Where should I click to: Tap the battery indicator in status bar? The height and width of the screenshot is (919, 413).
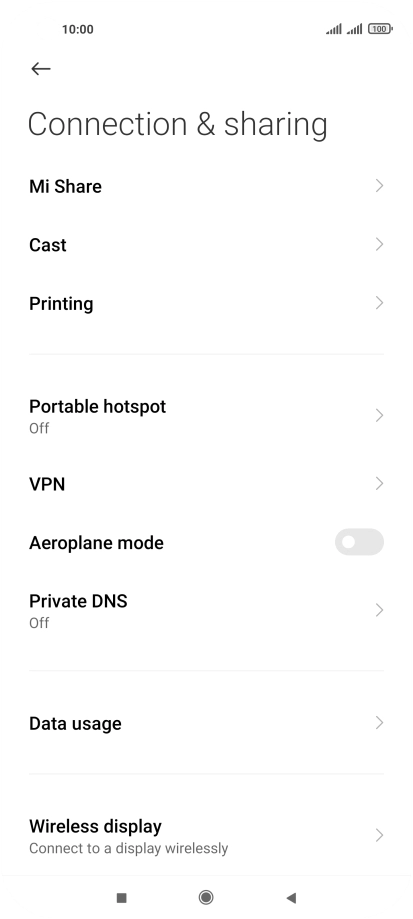click(380, 29)
